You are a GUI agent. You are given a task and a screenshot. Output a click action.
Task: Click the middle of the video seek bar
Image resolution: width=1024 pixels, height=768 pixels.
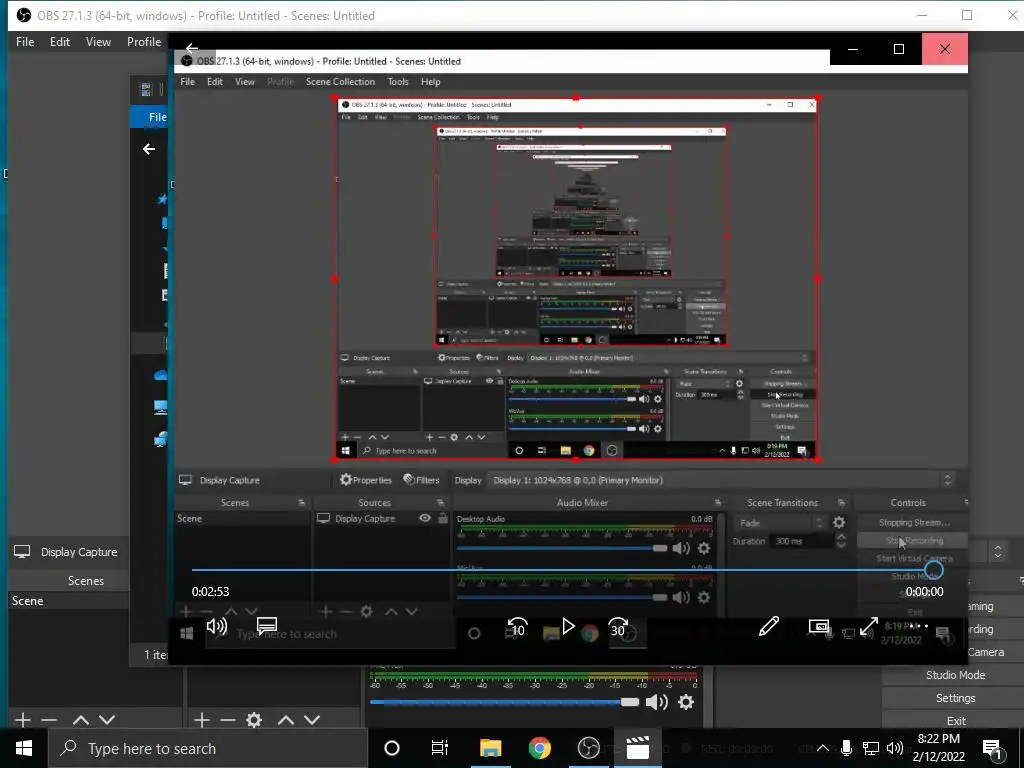[x=562, y=570]
